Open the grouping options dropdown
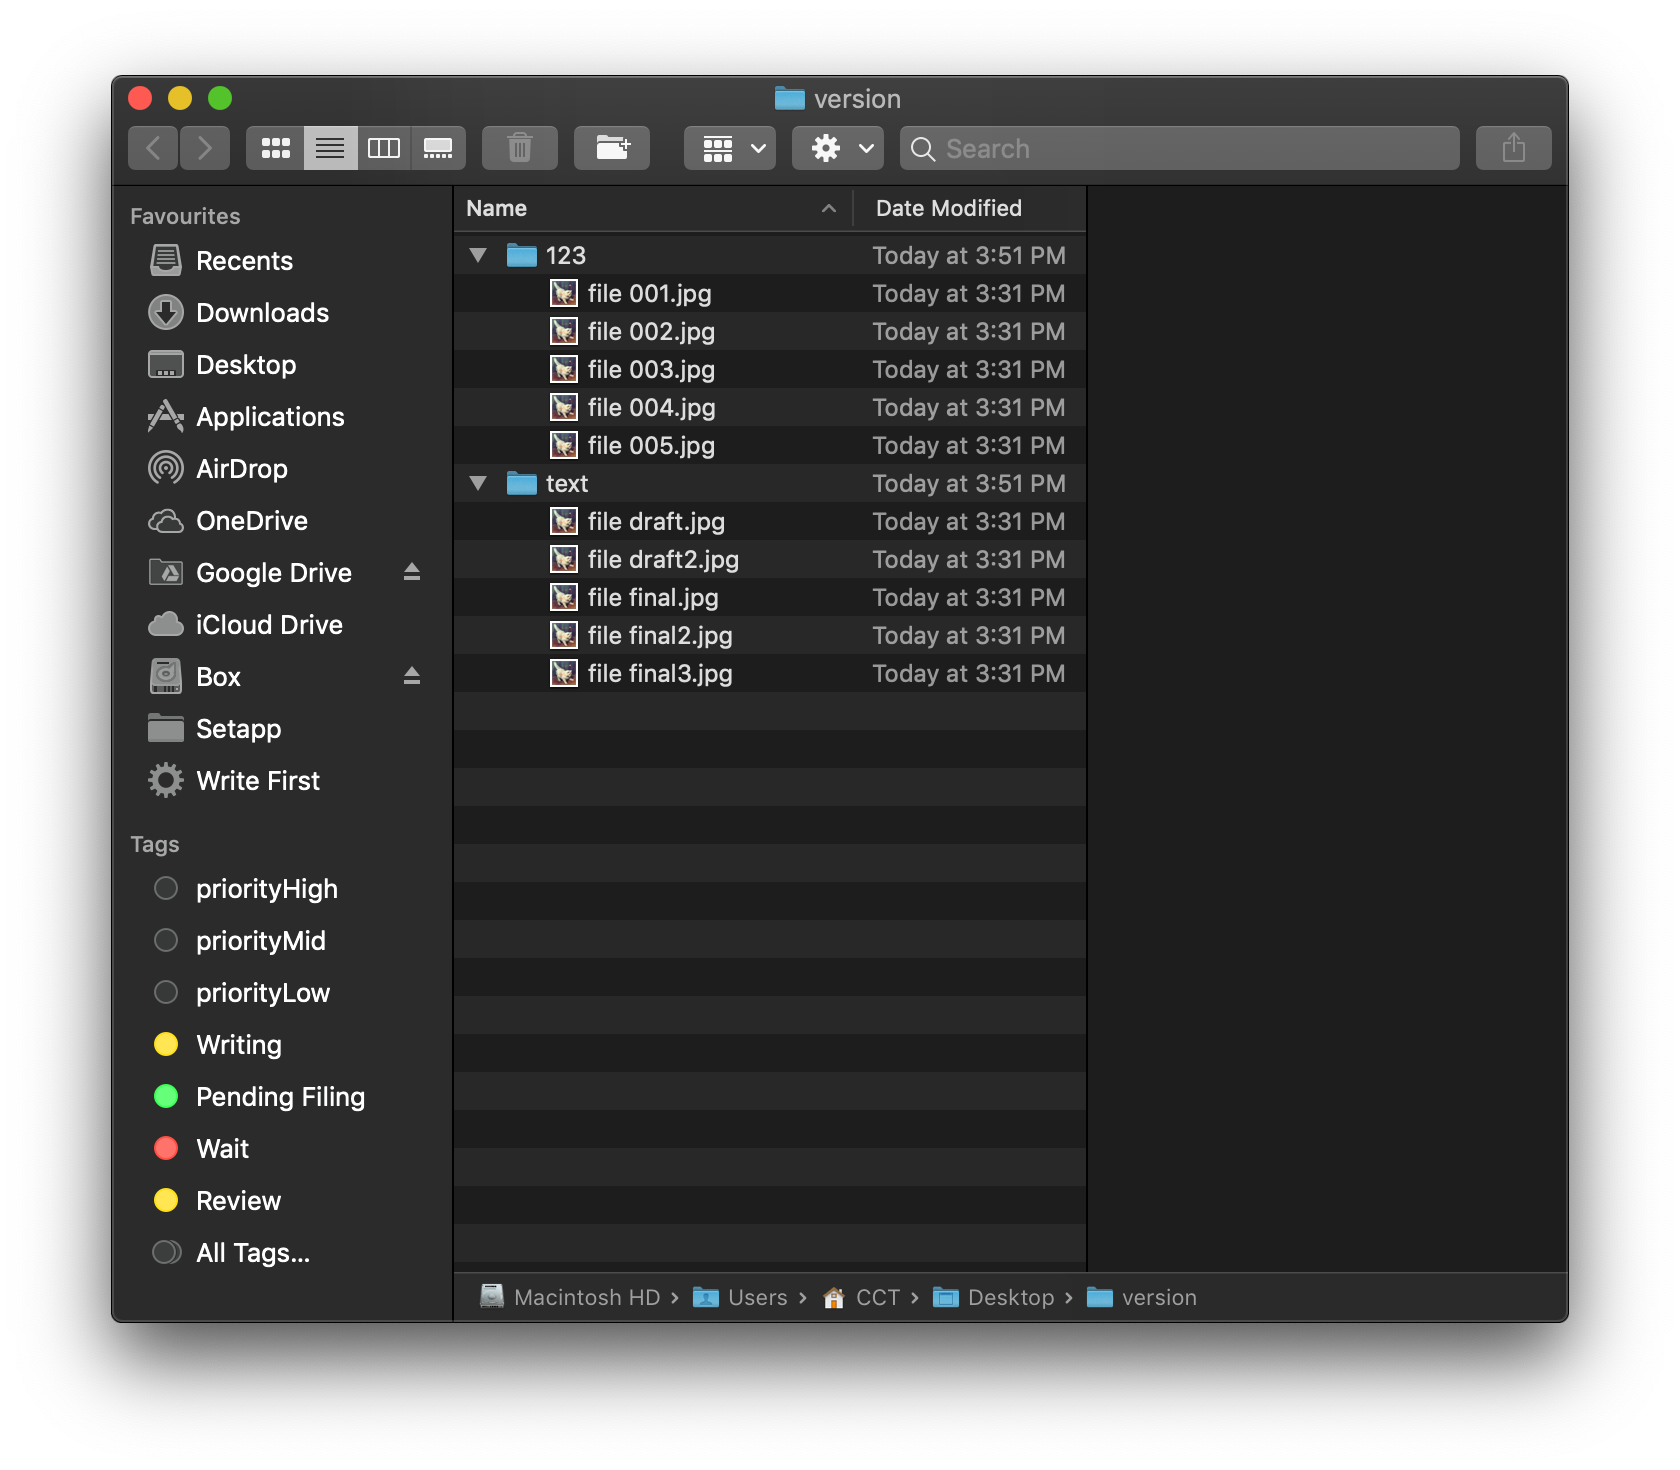This screenshot has height=1470, width=1680. tap(729, 147)
